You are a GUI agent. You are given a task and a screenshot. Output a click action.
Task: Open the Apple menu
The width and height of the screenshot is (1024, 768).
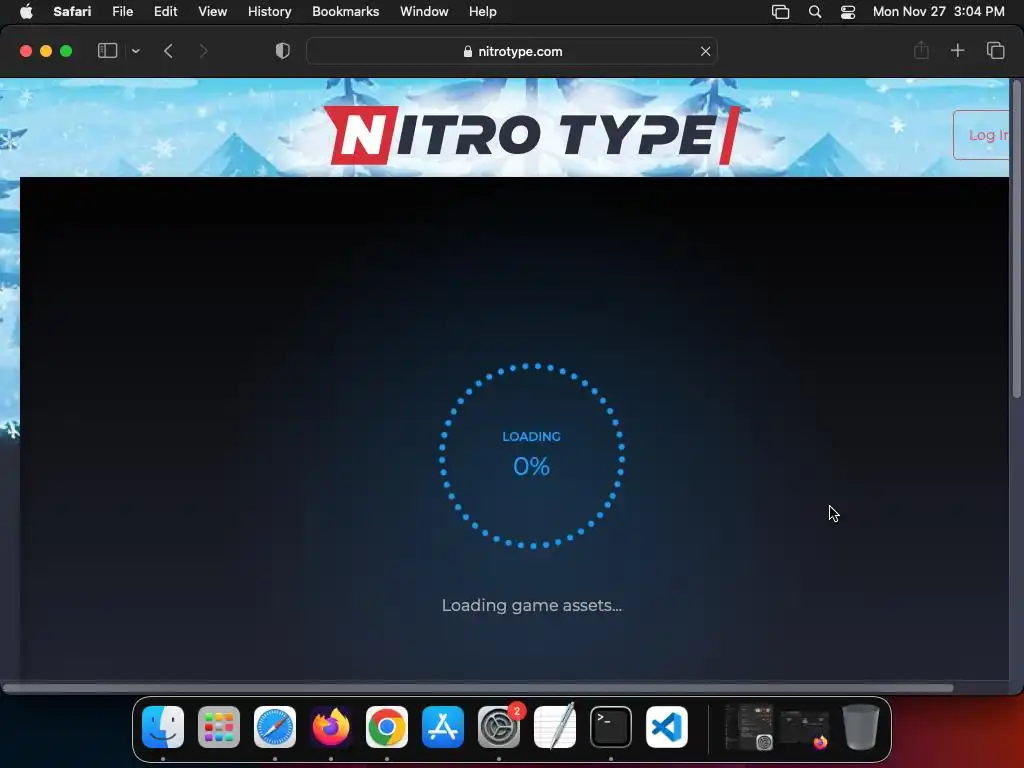(26, 12)
